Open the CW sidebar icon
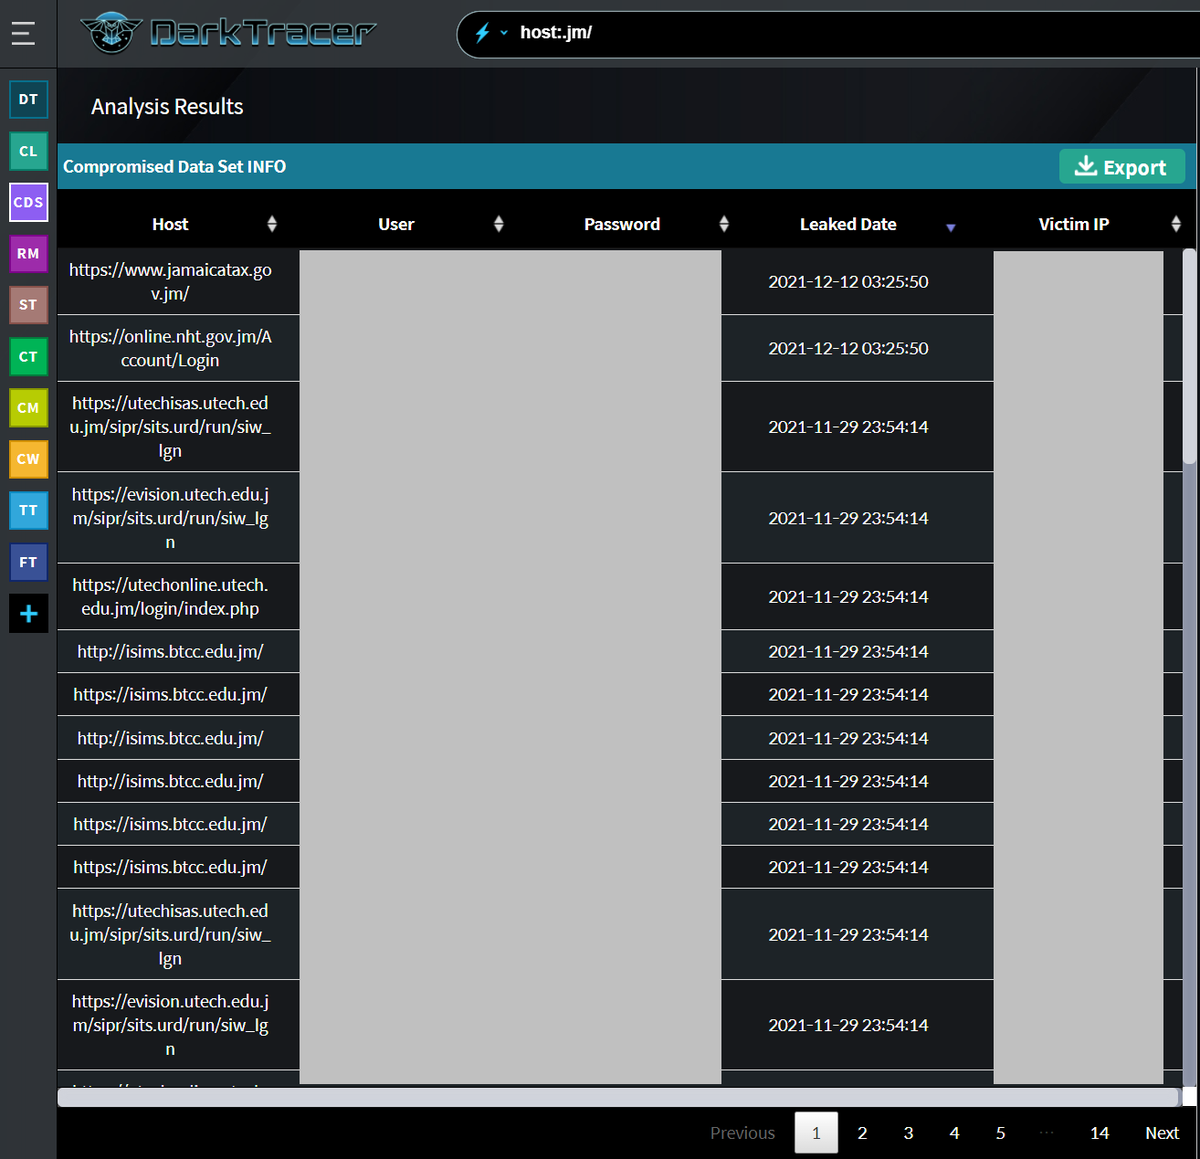 [28, 459]
